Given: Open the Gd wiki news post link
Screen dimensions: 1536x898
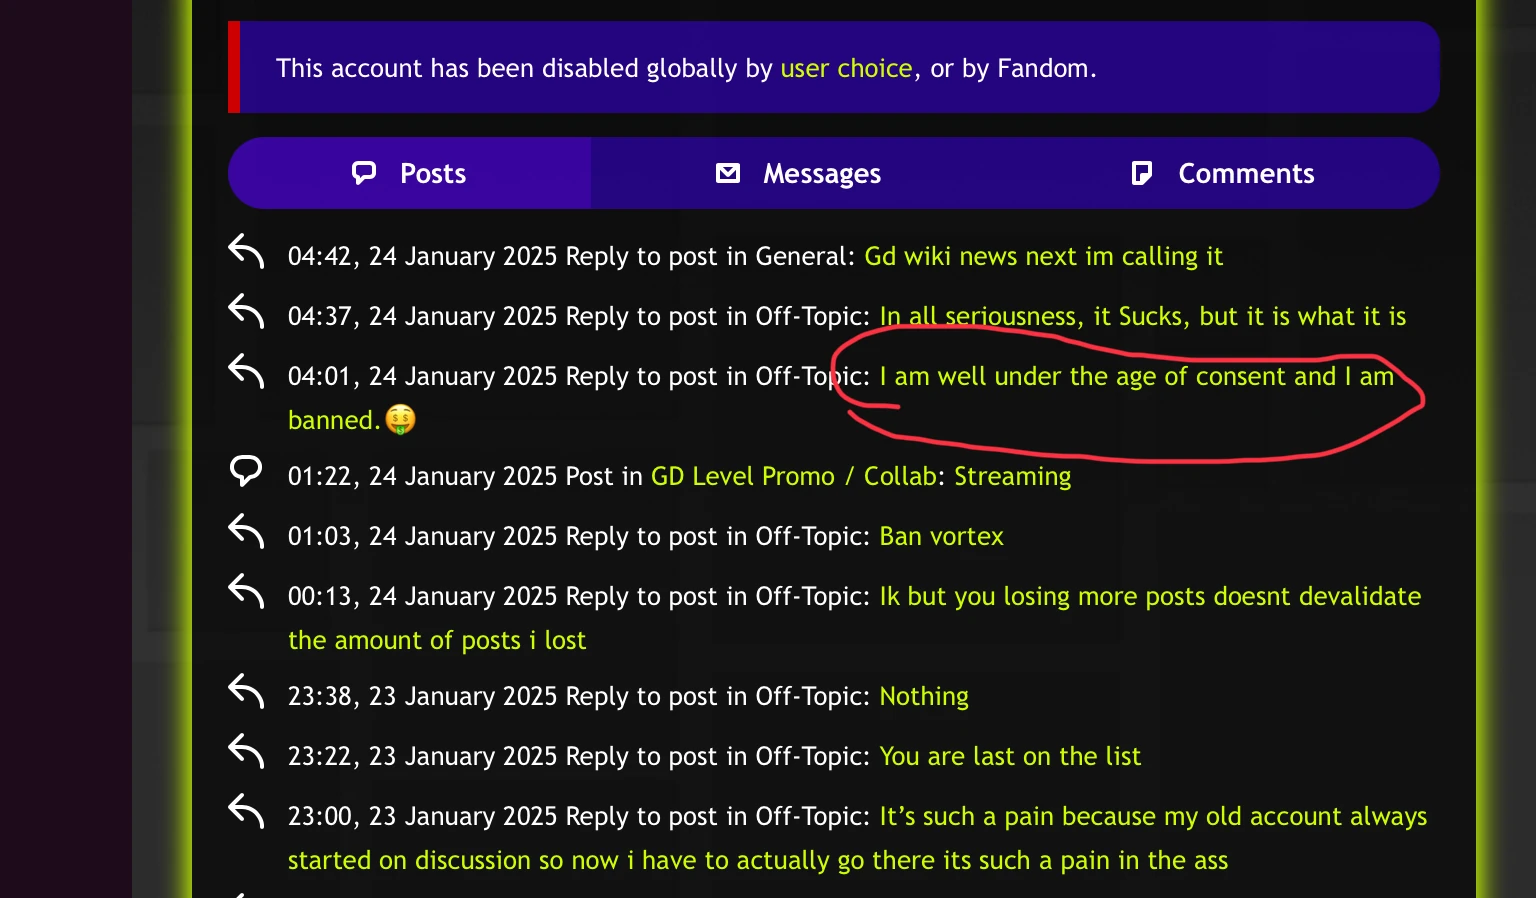Looking at the screenshot, I should [1043, 256].
